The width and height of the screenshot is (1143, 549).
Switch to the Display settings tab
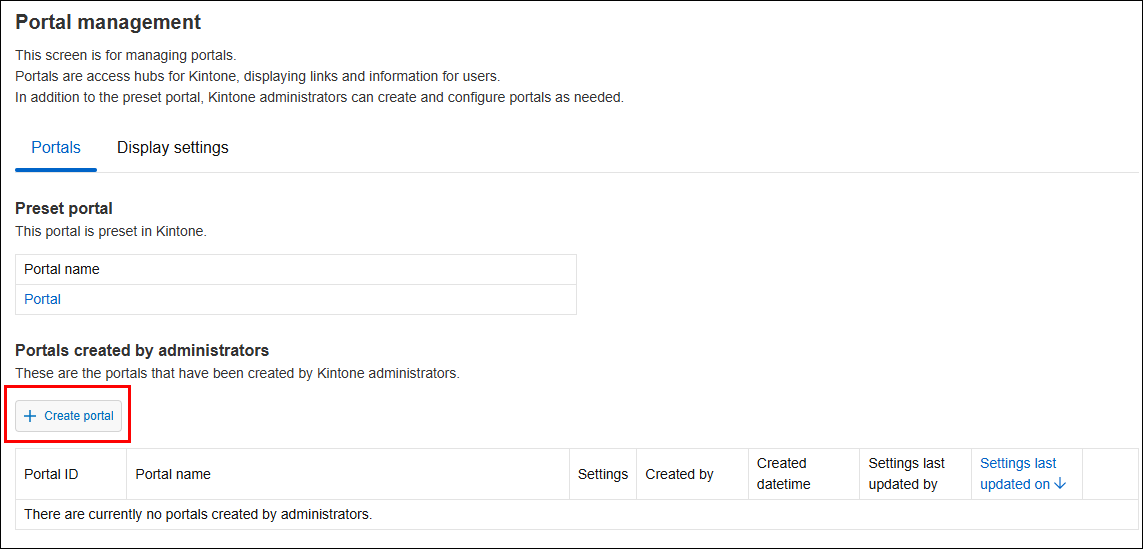tap(172, 148)
